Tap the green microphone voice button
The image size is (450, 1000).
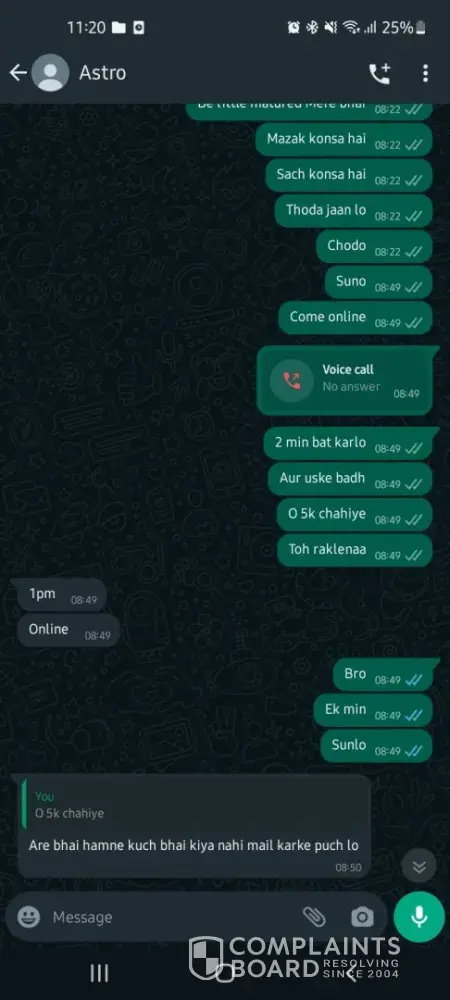coord(419,917)
